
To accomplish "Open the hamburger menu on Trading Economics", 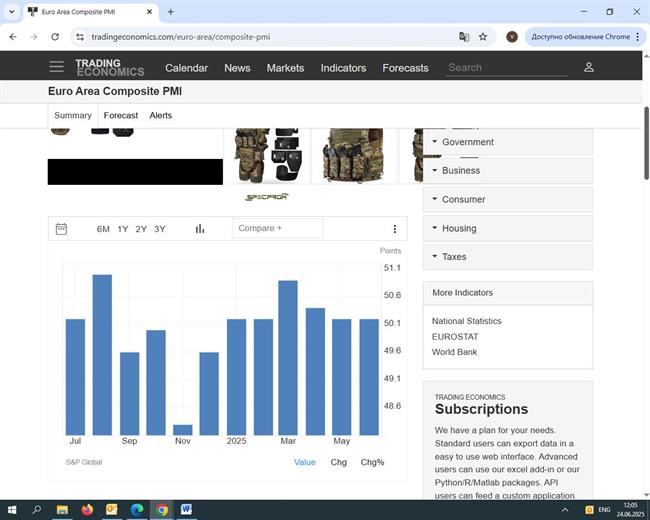I will coord(56,67).
